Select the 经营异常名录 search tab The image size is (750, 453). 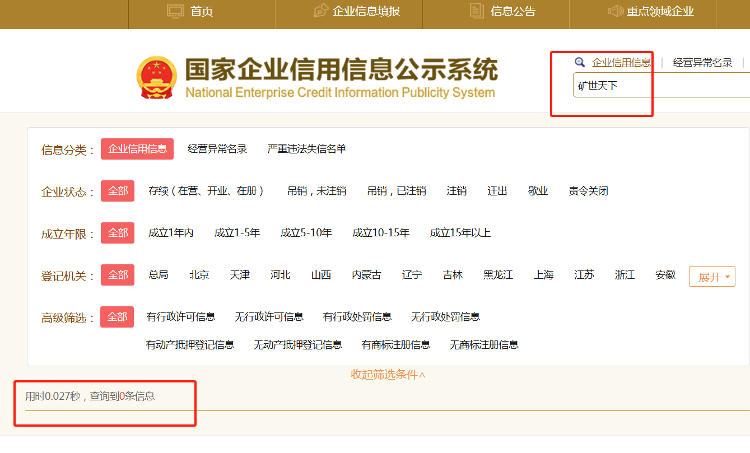[x=702, y=63]
